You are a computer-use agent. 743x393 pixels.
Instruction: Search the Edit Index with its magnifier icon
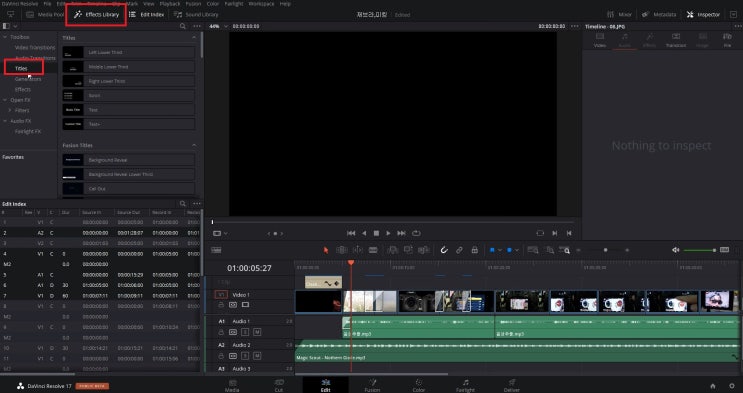[183, 204]
